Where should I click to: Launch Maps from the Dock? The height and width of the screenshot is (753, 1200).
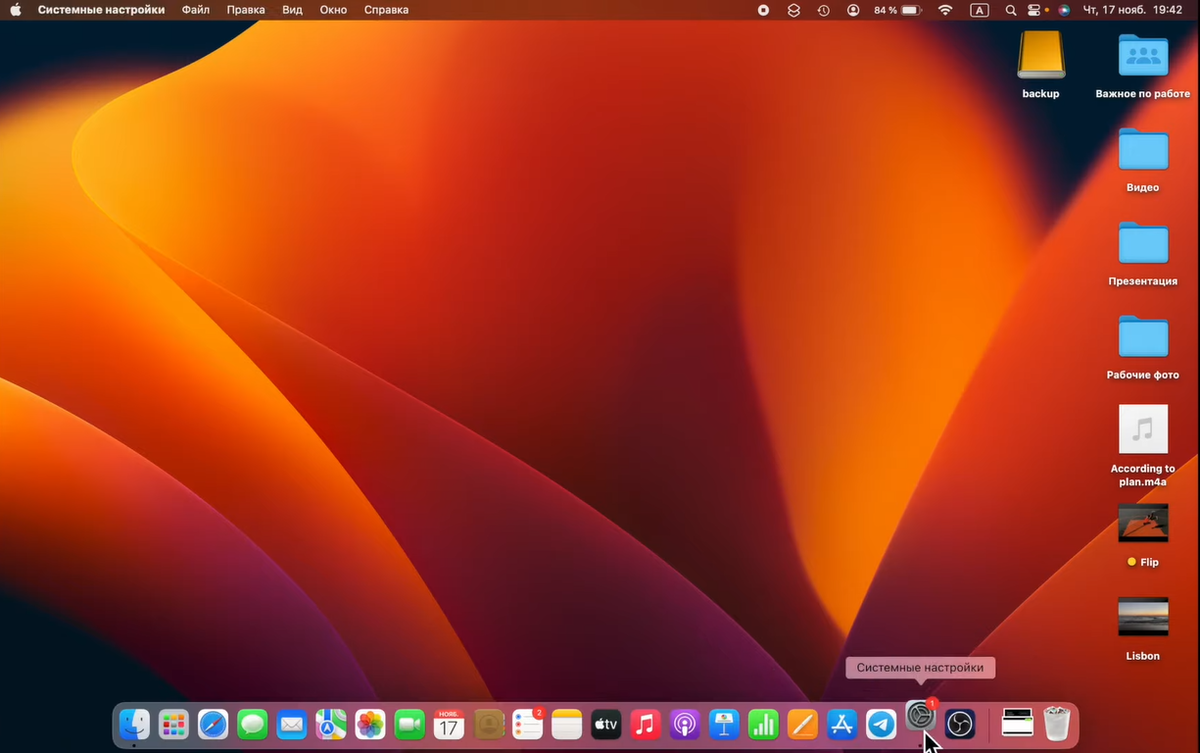click(331, 724)
